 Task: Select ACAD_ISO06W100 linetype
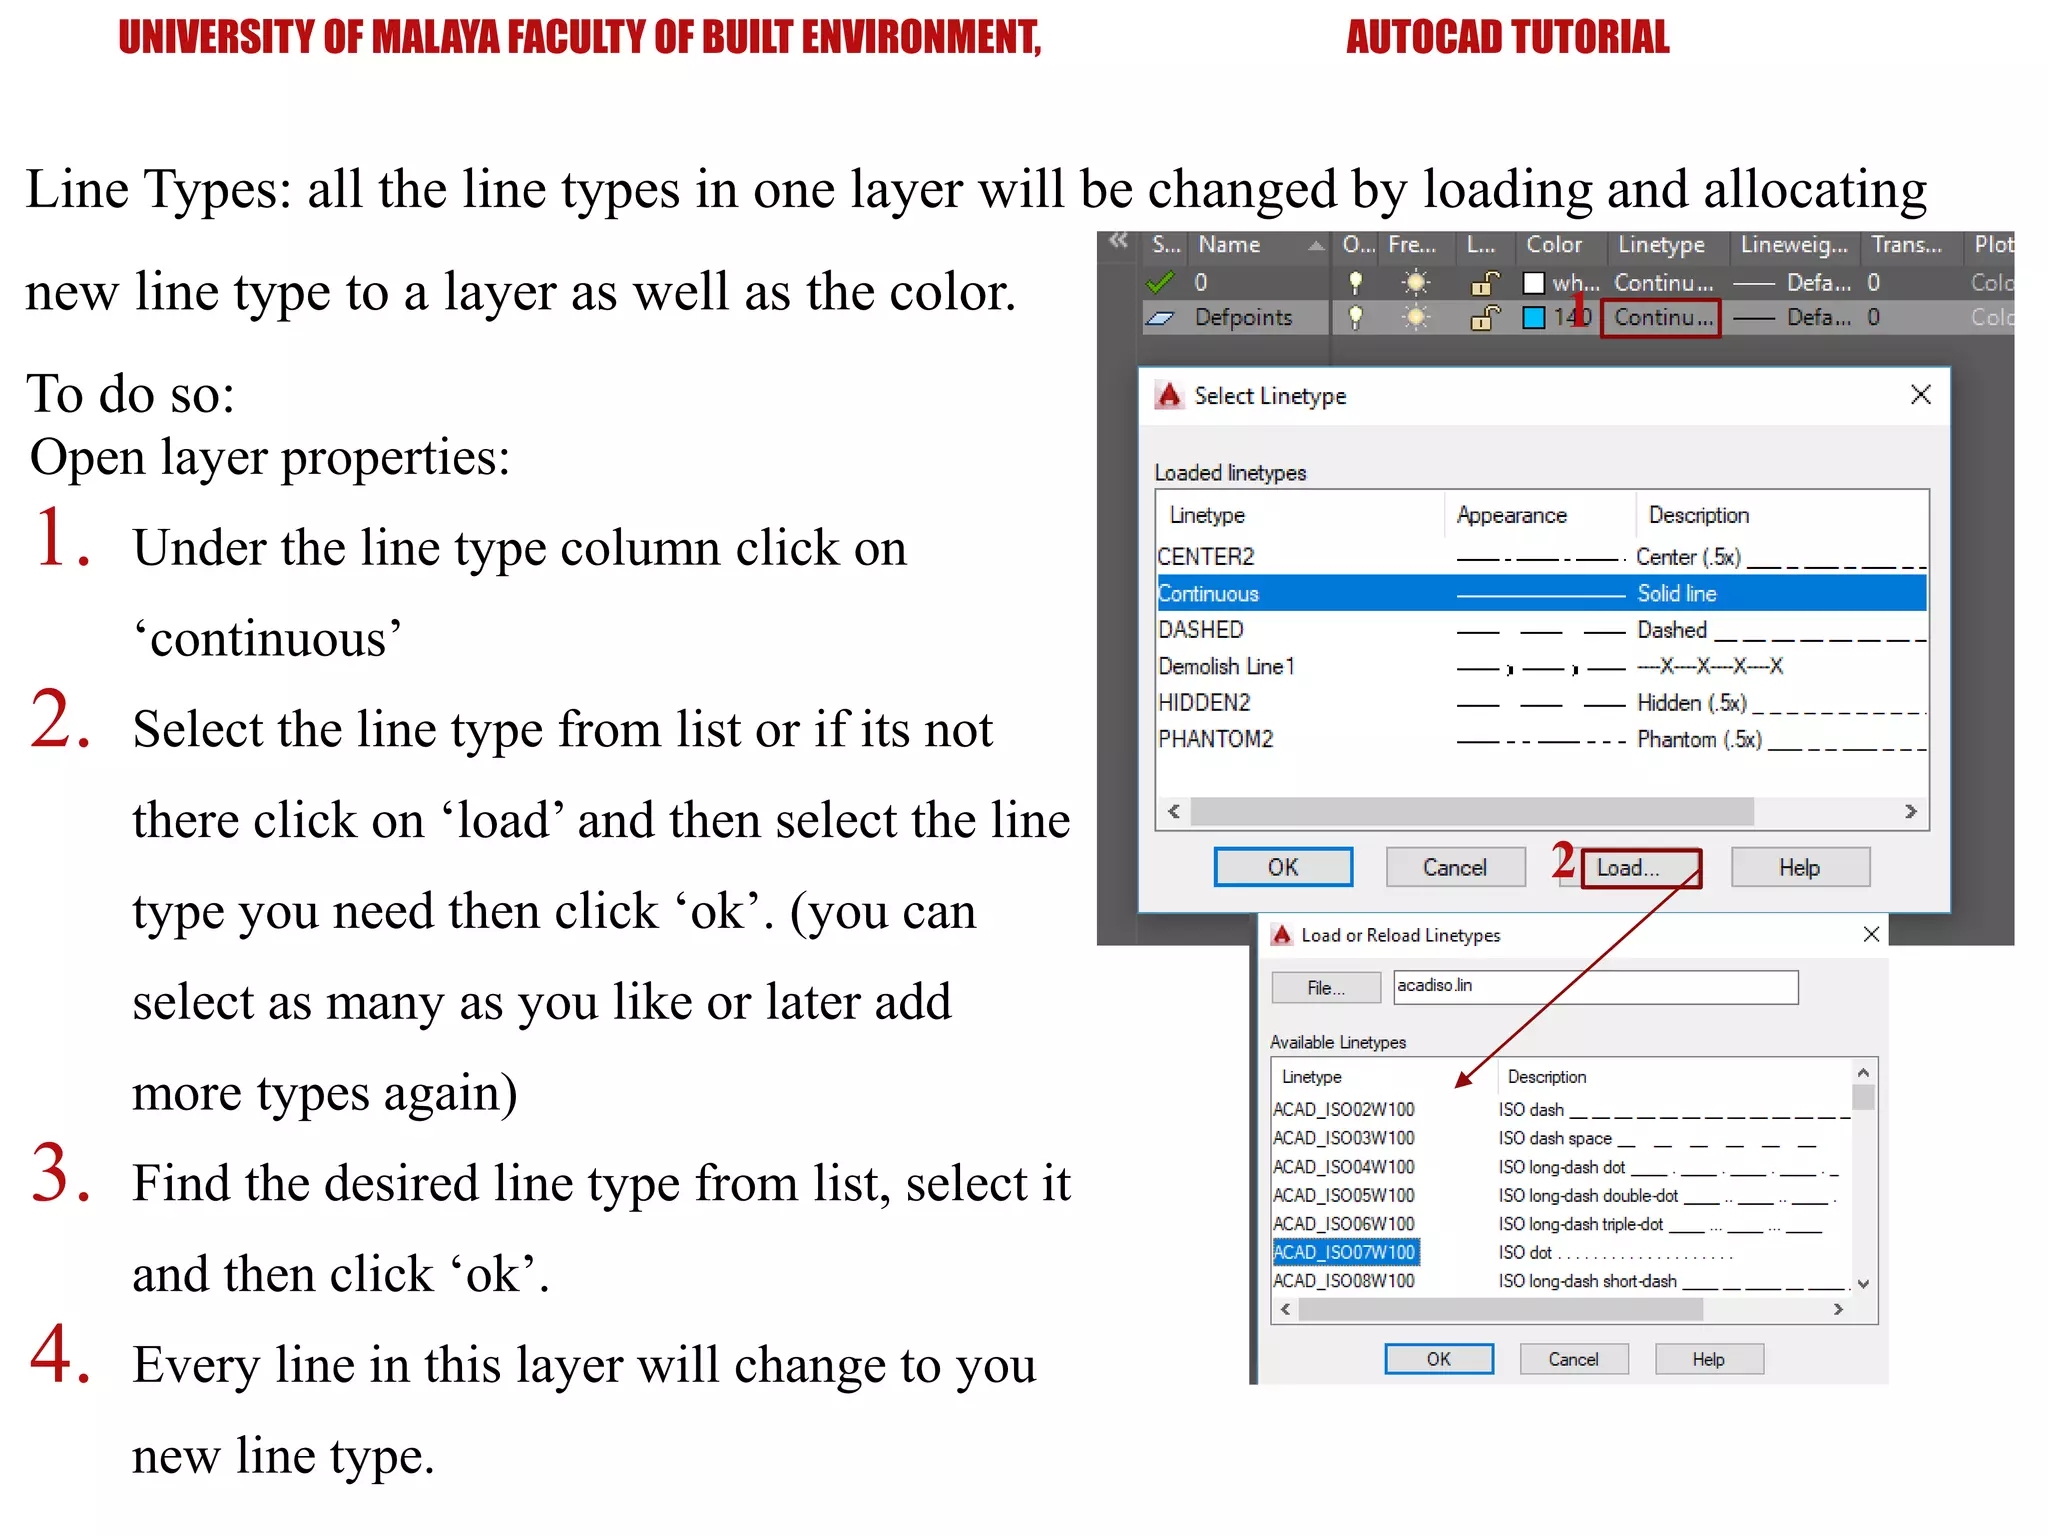(1343, 1224)
